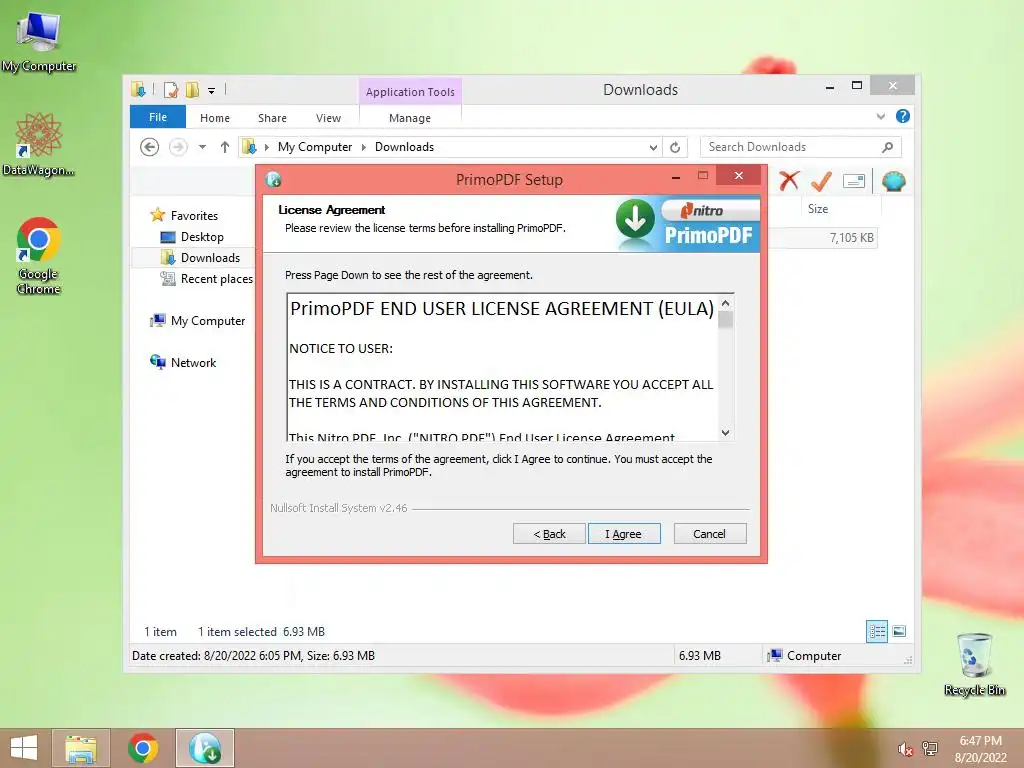1024x768 pixels.
Task: Click the nitro PrimoPDF logo banner
Action: 688,224
